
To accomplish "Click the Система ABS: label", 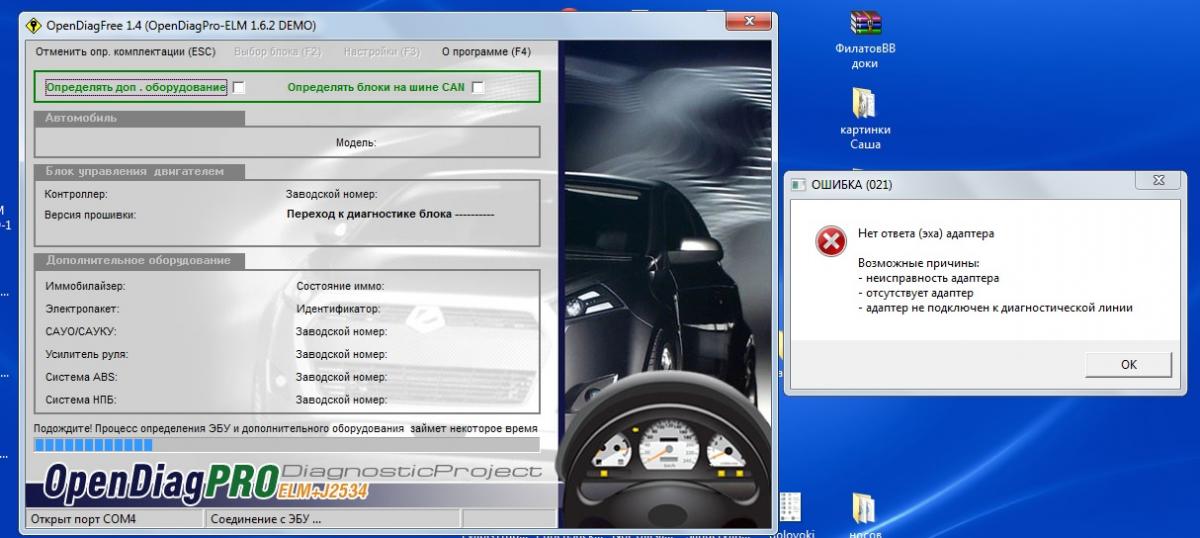I will click(x=80, y=377).
